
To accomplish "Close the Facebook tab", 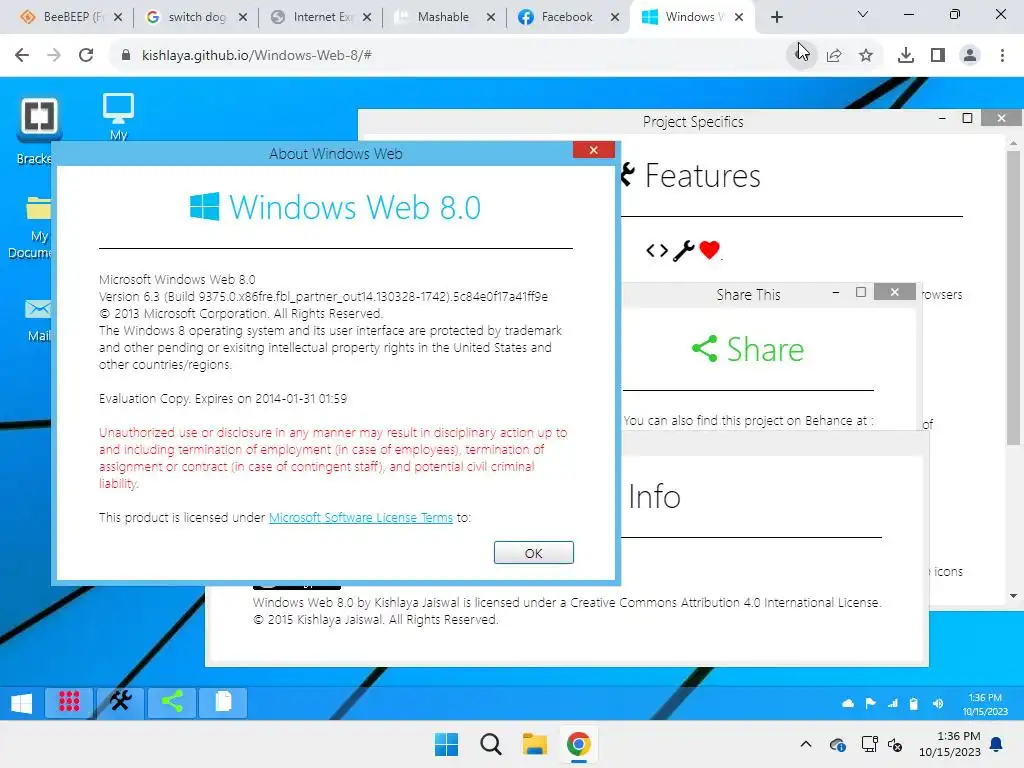I will point(615,17).
